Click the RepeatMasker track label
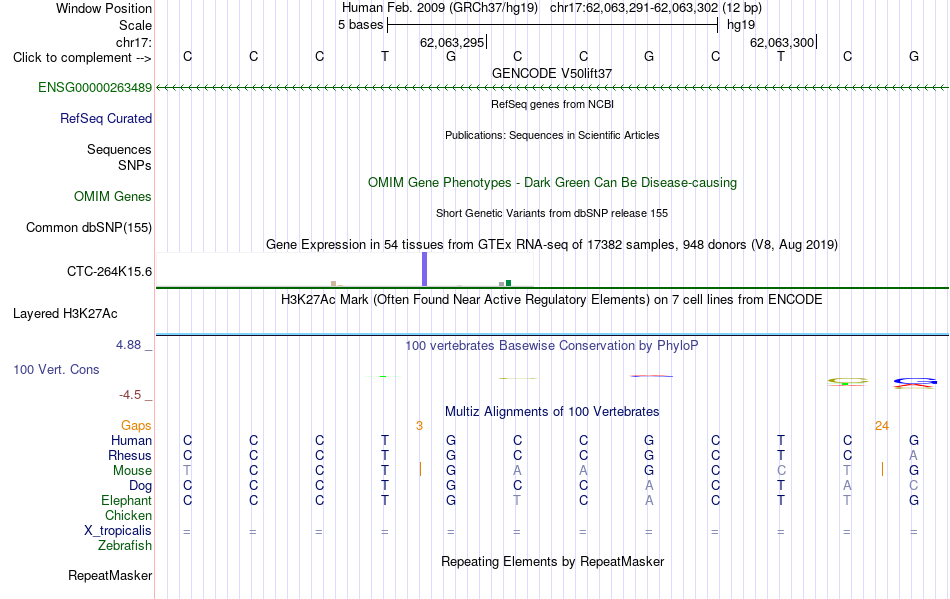950x599 pixels. click(x=110, y=575)
